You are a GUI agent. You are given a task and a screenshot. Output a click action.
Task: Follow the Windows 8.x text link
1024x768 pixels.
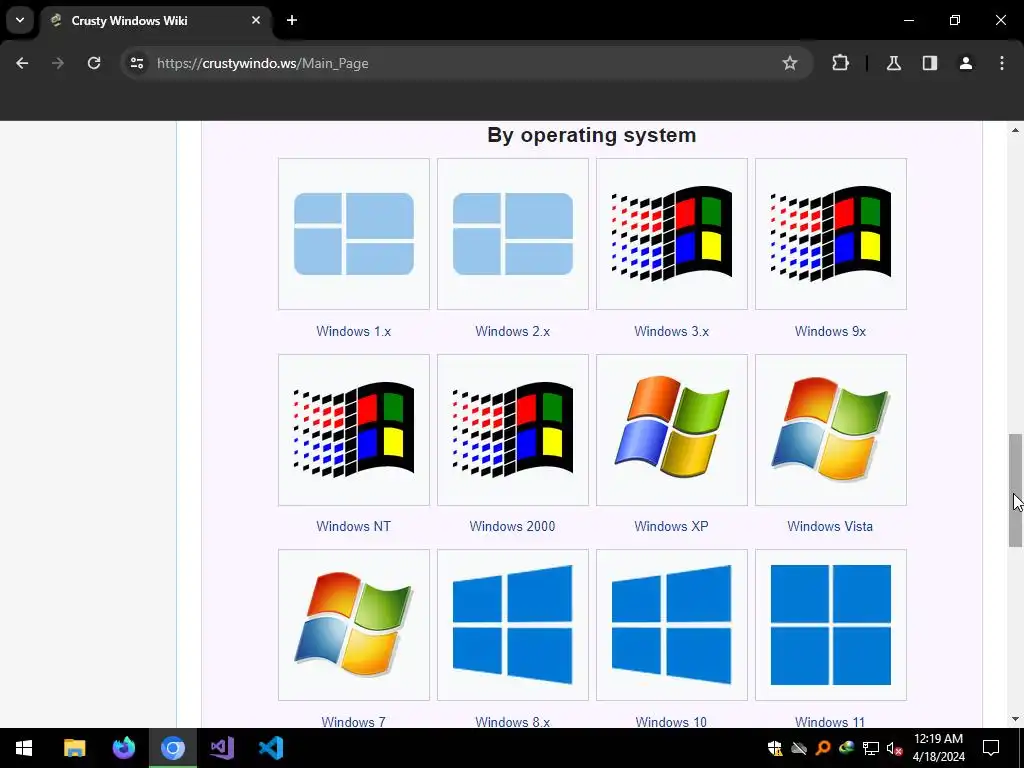coord(513,722)
